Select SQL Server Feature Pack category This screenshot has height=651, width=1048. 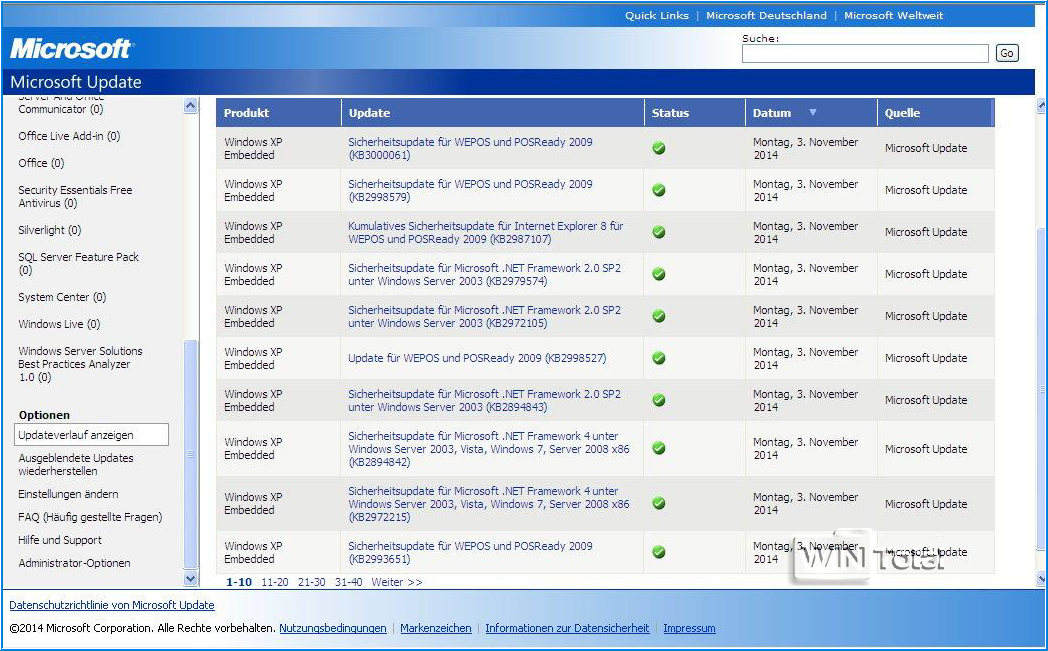pos(78,263)
